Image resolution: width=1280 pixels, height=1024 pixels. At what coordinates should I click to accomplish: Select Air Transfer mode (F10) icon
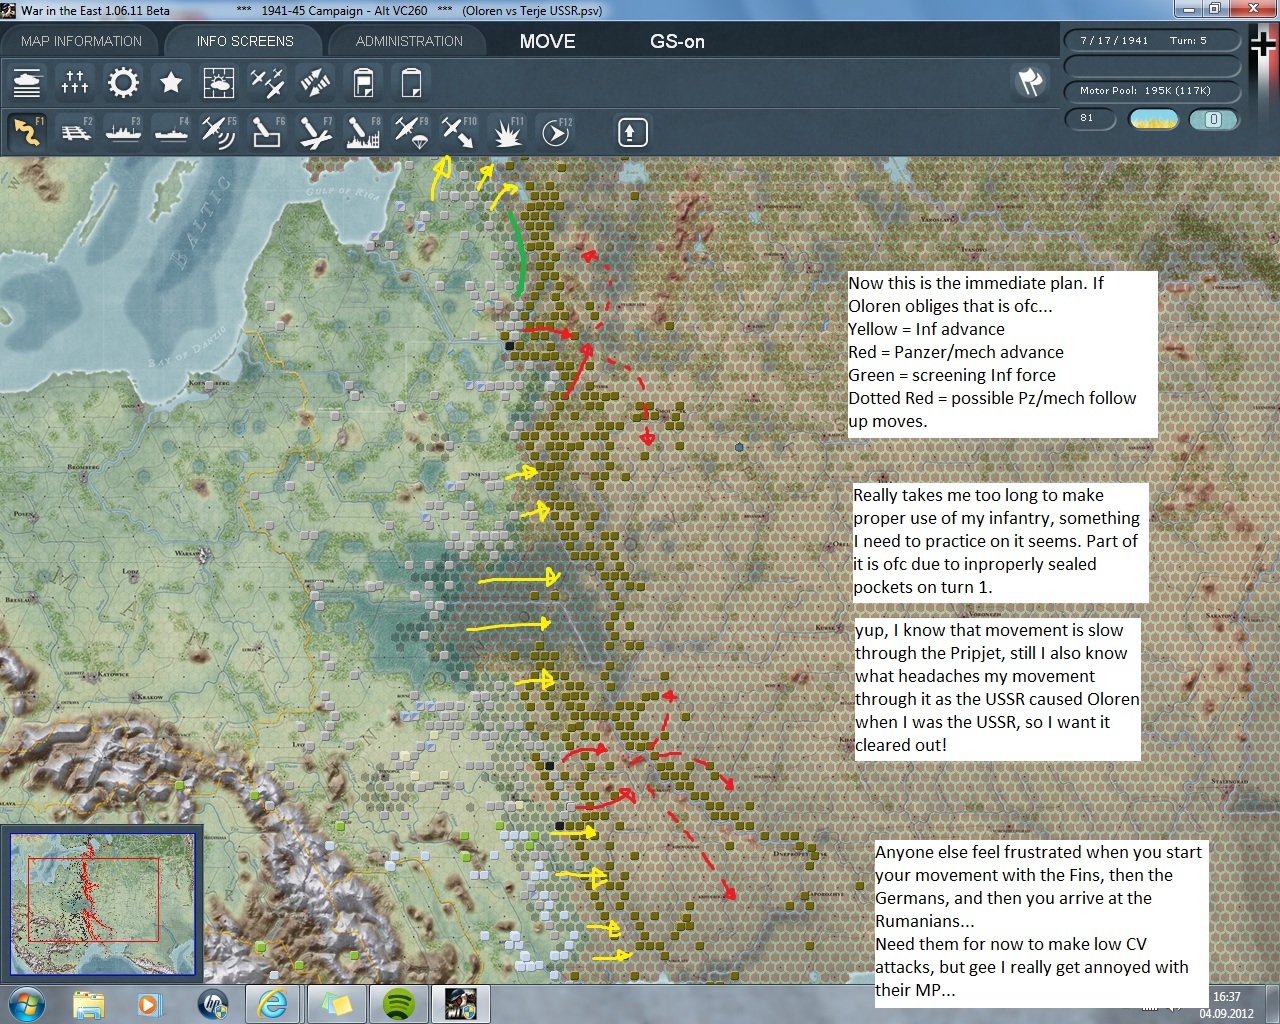pyautogui.click(x=459, y=132)
